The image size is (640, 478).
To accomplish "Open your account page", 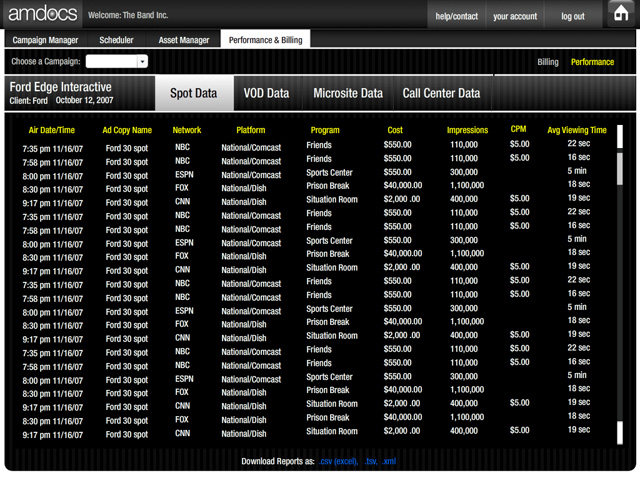I will click(x=515, y=16).
